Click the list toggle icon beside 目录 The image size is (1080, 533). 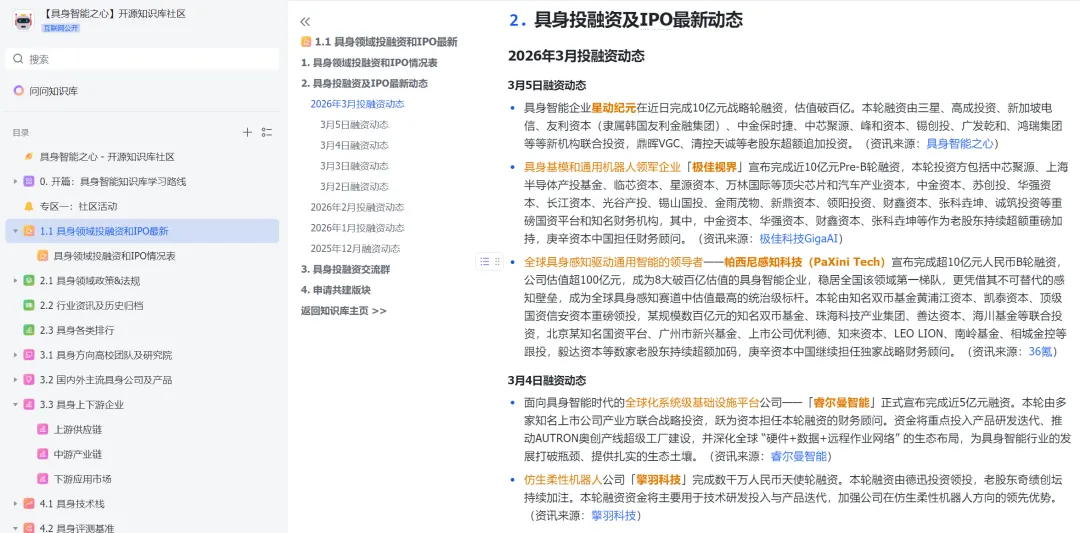[267, 132]
